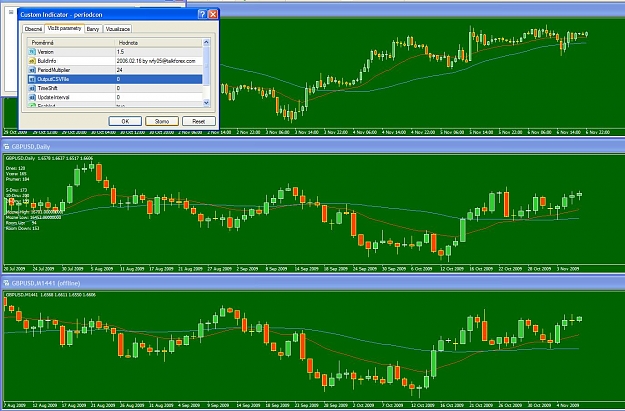The image size is (625, 411).
Task: Close the Custom Indicator dialog
Action: tap(213, 14)
